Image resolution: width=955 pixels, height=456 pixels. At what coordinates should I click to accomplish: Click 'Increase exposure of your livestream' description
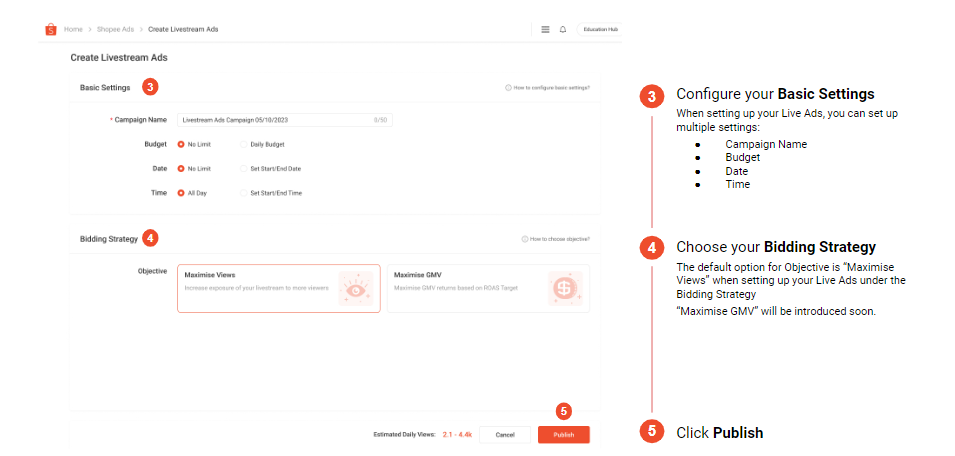click(x=256, y=287)
